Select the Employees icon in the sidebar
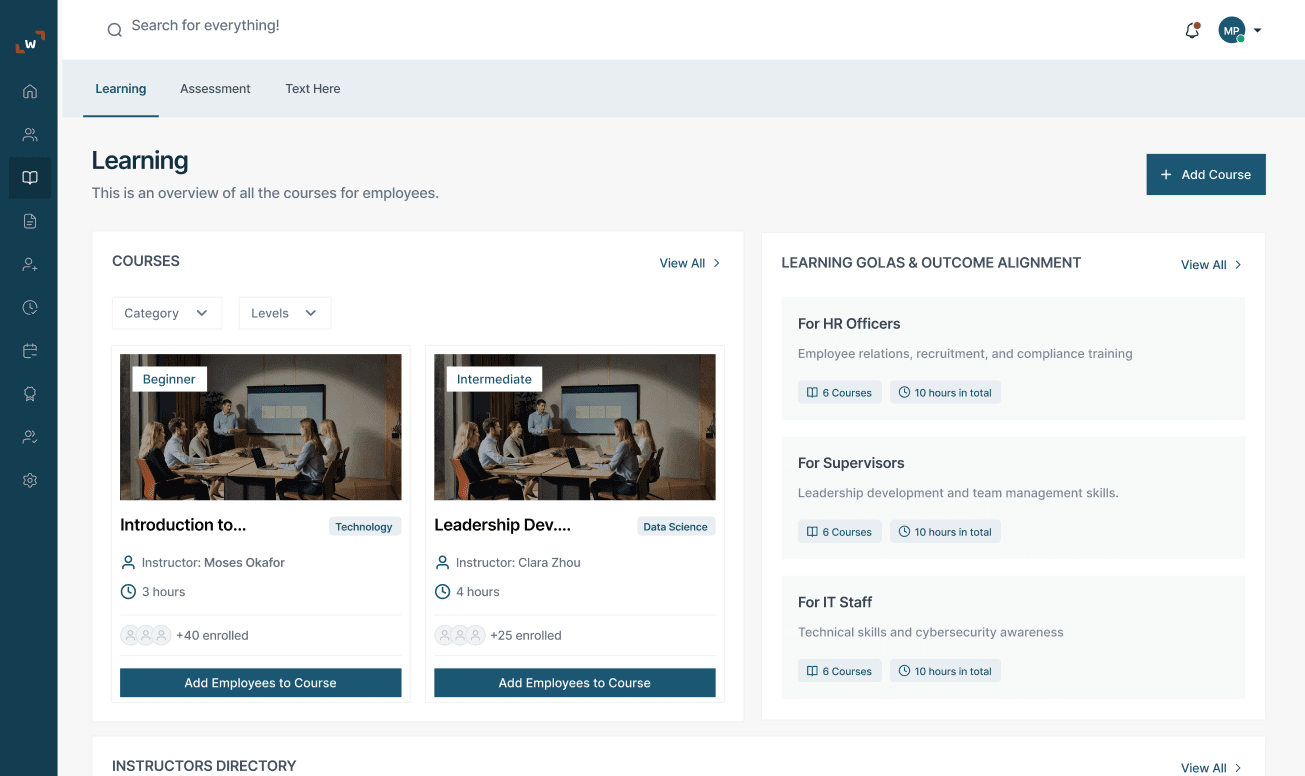The height and width of the screenshot is (776, 1305). coord(29,134)
